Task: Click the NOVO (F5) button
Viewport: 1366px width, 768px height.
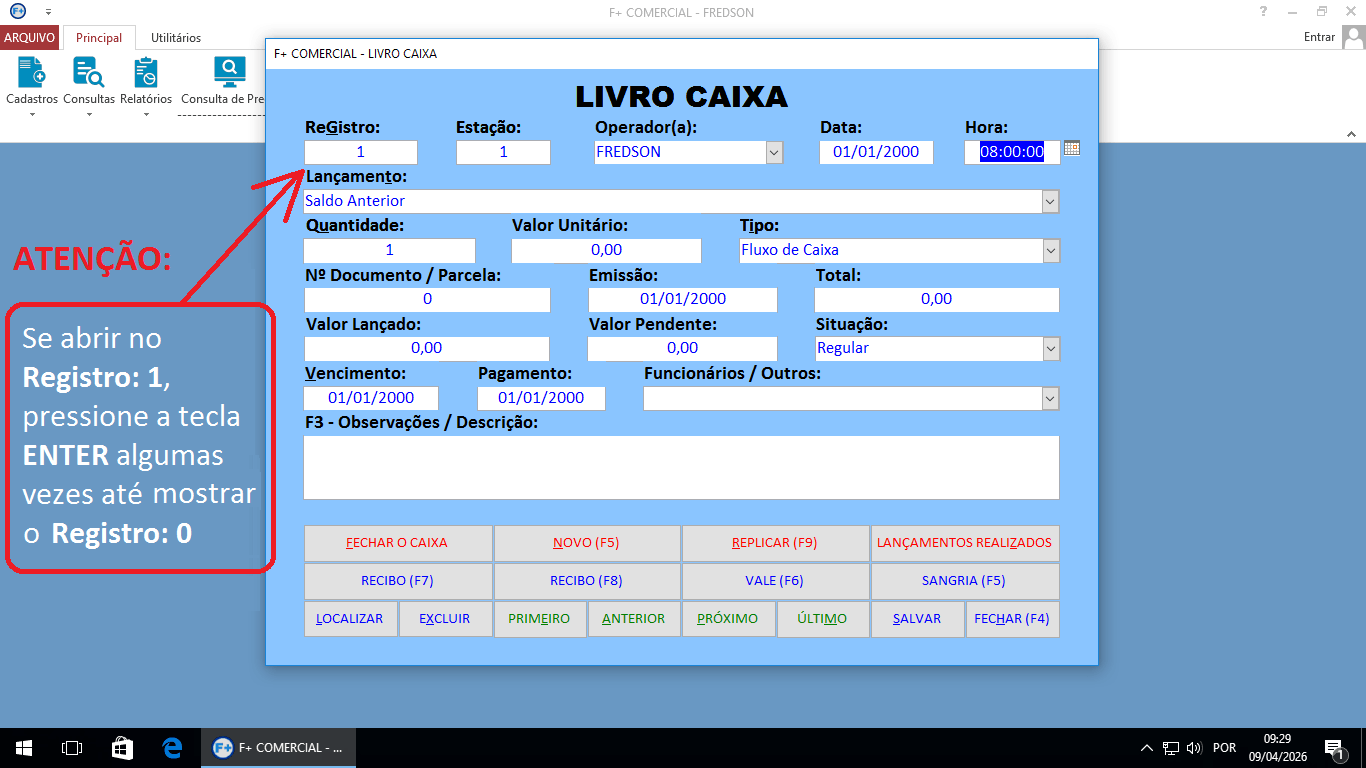Action: [x=585, y=543]
